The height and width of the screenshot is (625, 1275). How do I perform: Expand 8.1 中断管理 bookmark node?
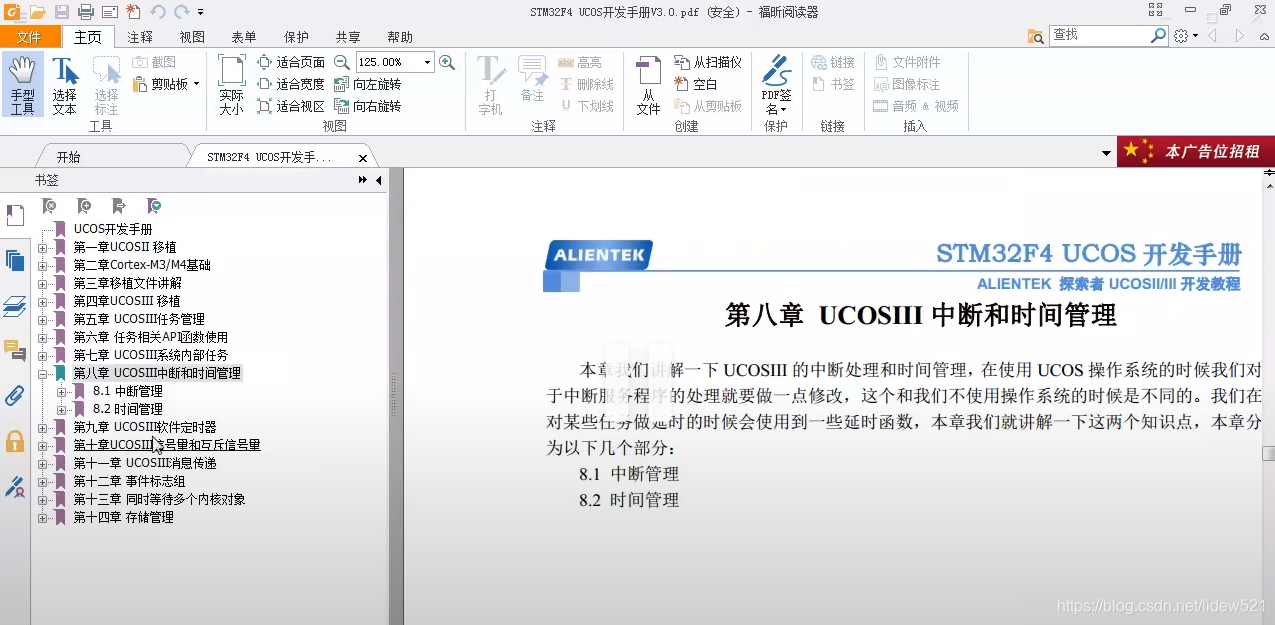pos(62,391)
